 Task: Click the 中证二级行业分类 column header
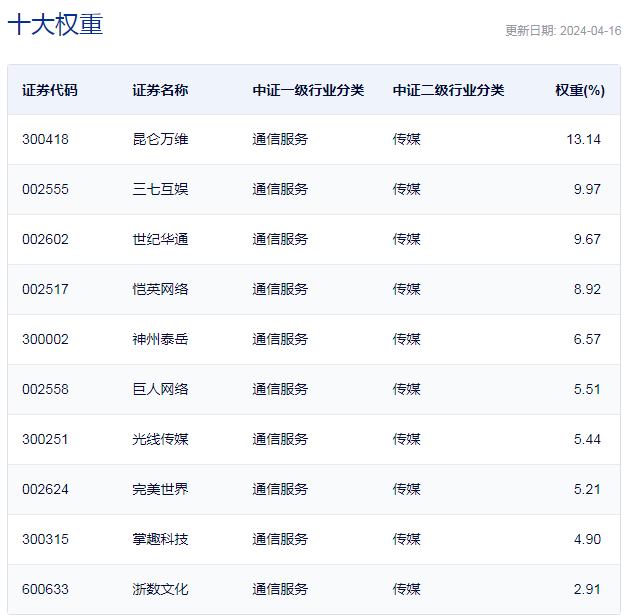click(x=448, y=90)
